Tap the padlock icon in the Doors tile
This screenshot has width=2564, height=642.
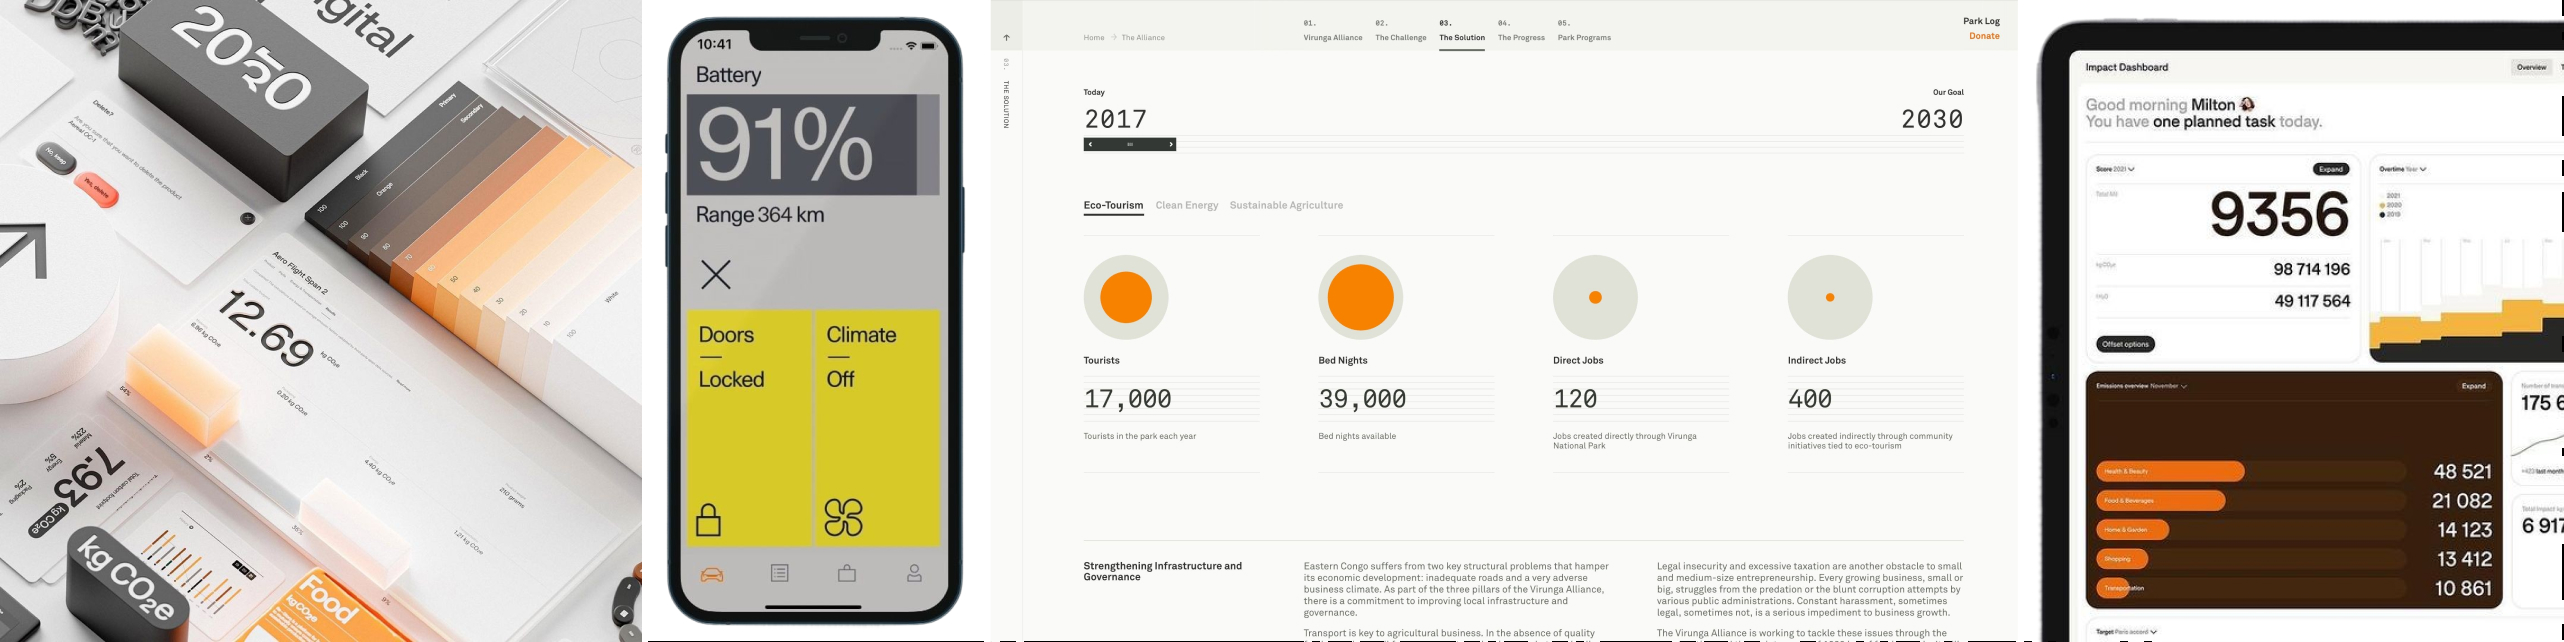point(709,520)
